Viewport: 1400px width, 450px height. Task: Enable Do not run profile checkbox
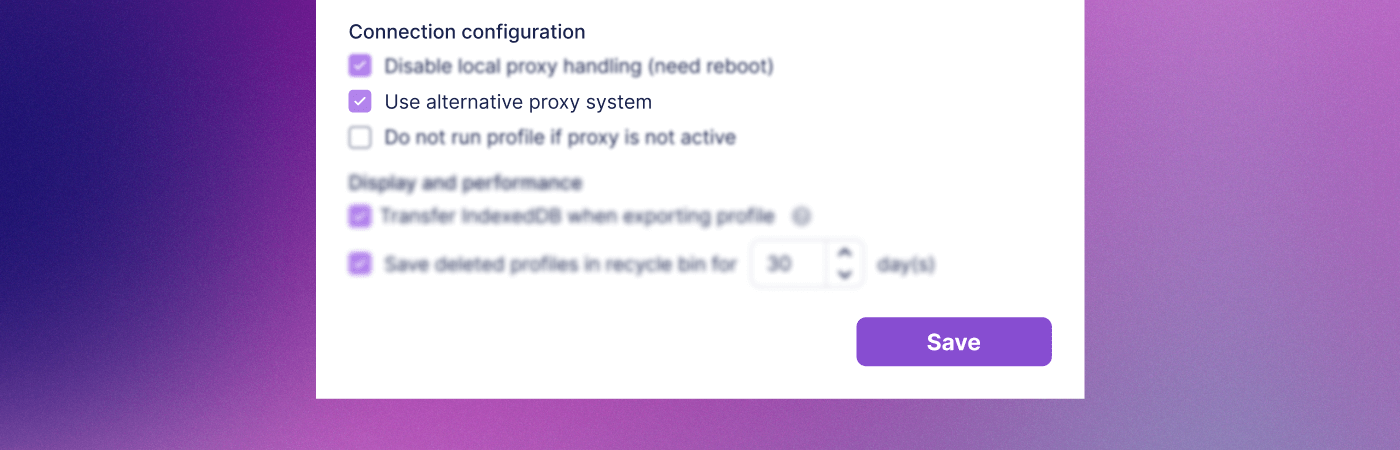[x=360, y=137]
